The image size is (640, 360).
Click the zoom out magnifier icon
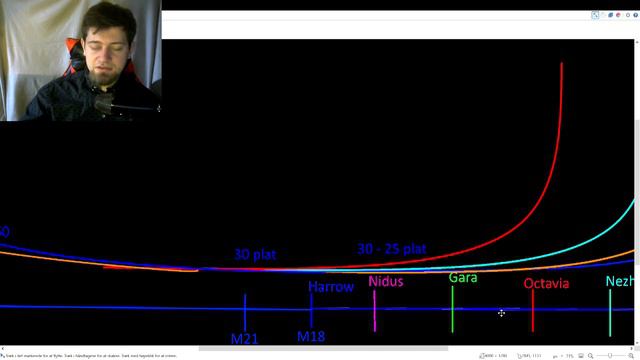tap(590, 356)
